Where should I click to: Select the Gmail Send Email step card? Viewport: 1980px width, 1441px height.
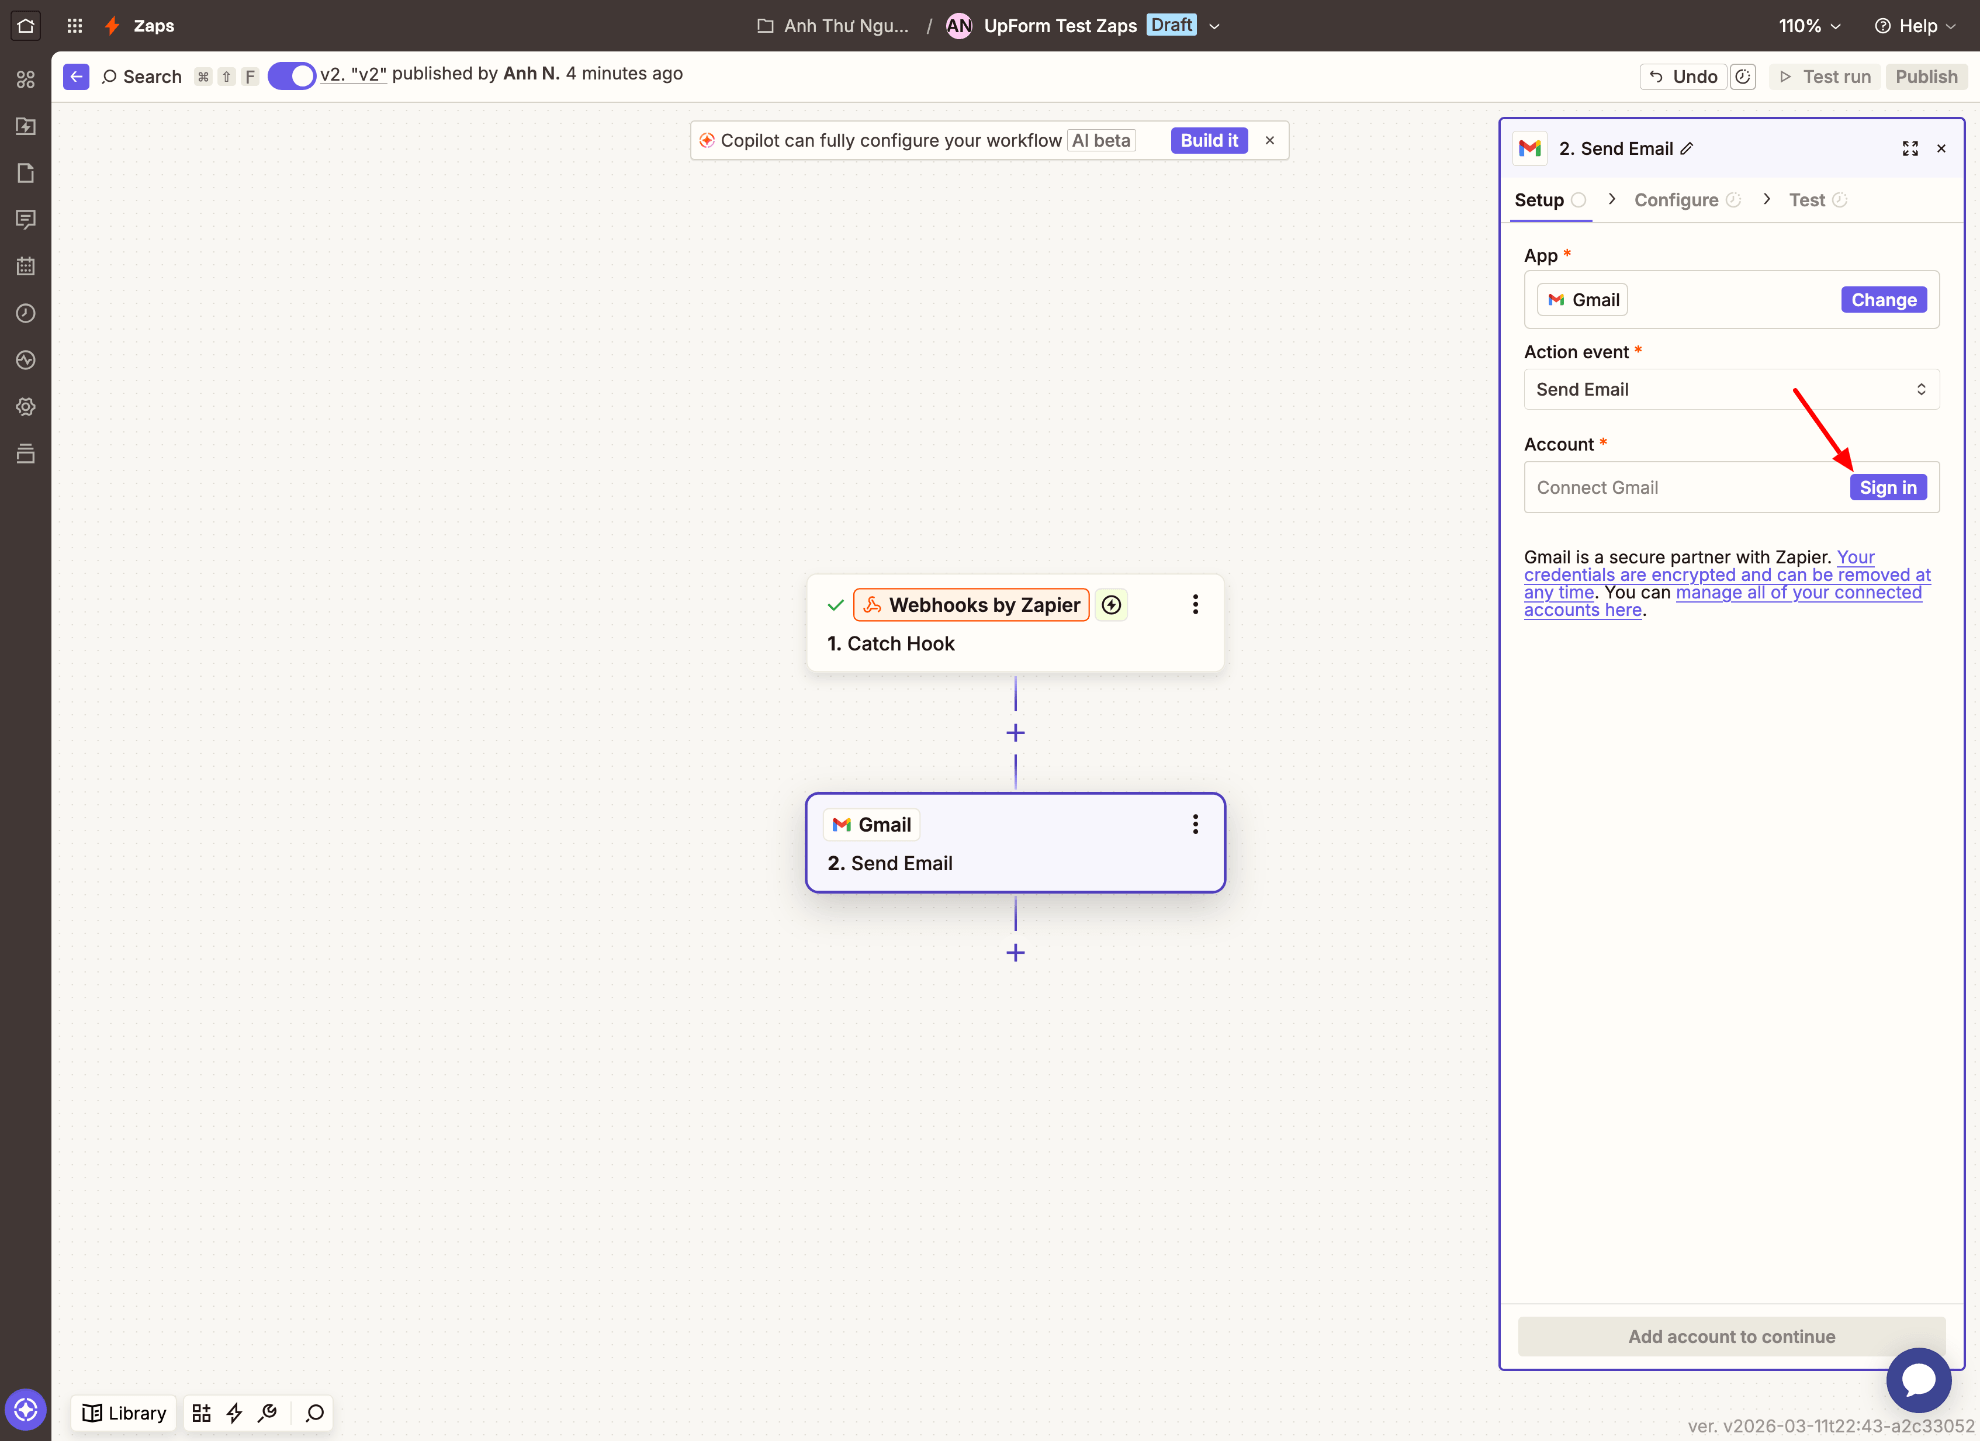click(1015, 843)
